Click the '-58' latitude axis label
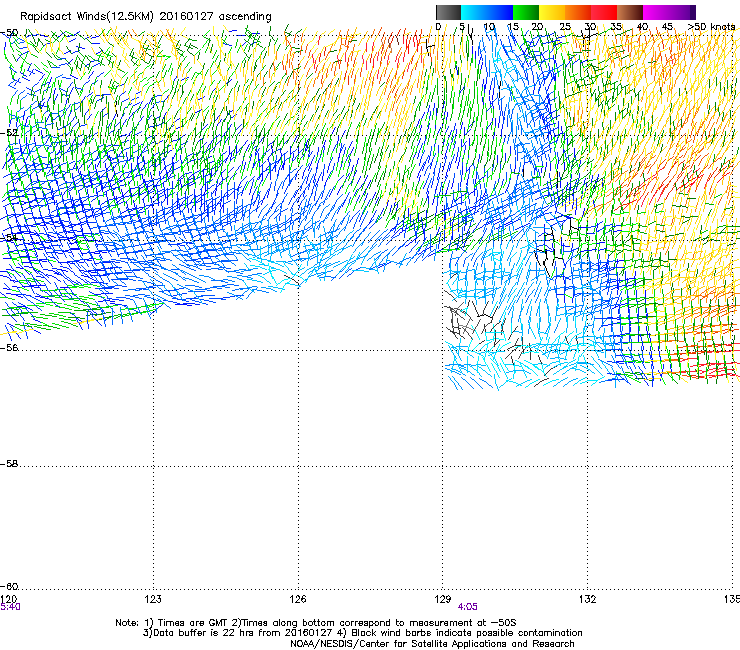Viewport: 740px width, 650px height. pos(9,464)
